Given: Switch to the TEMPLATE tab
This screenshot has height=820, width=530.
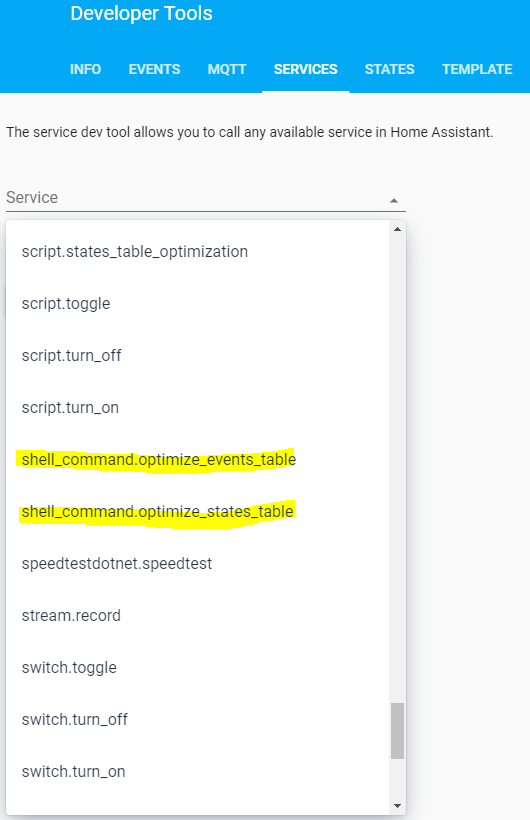Looking at the screenshot, I should 477,69.
